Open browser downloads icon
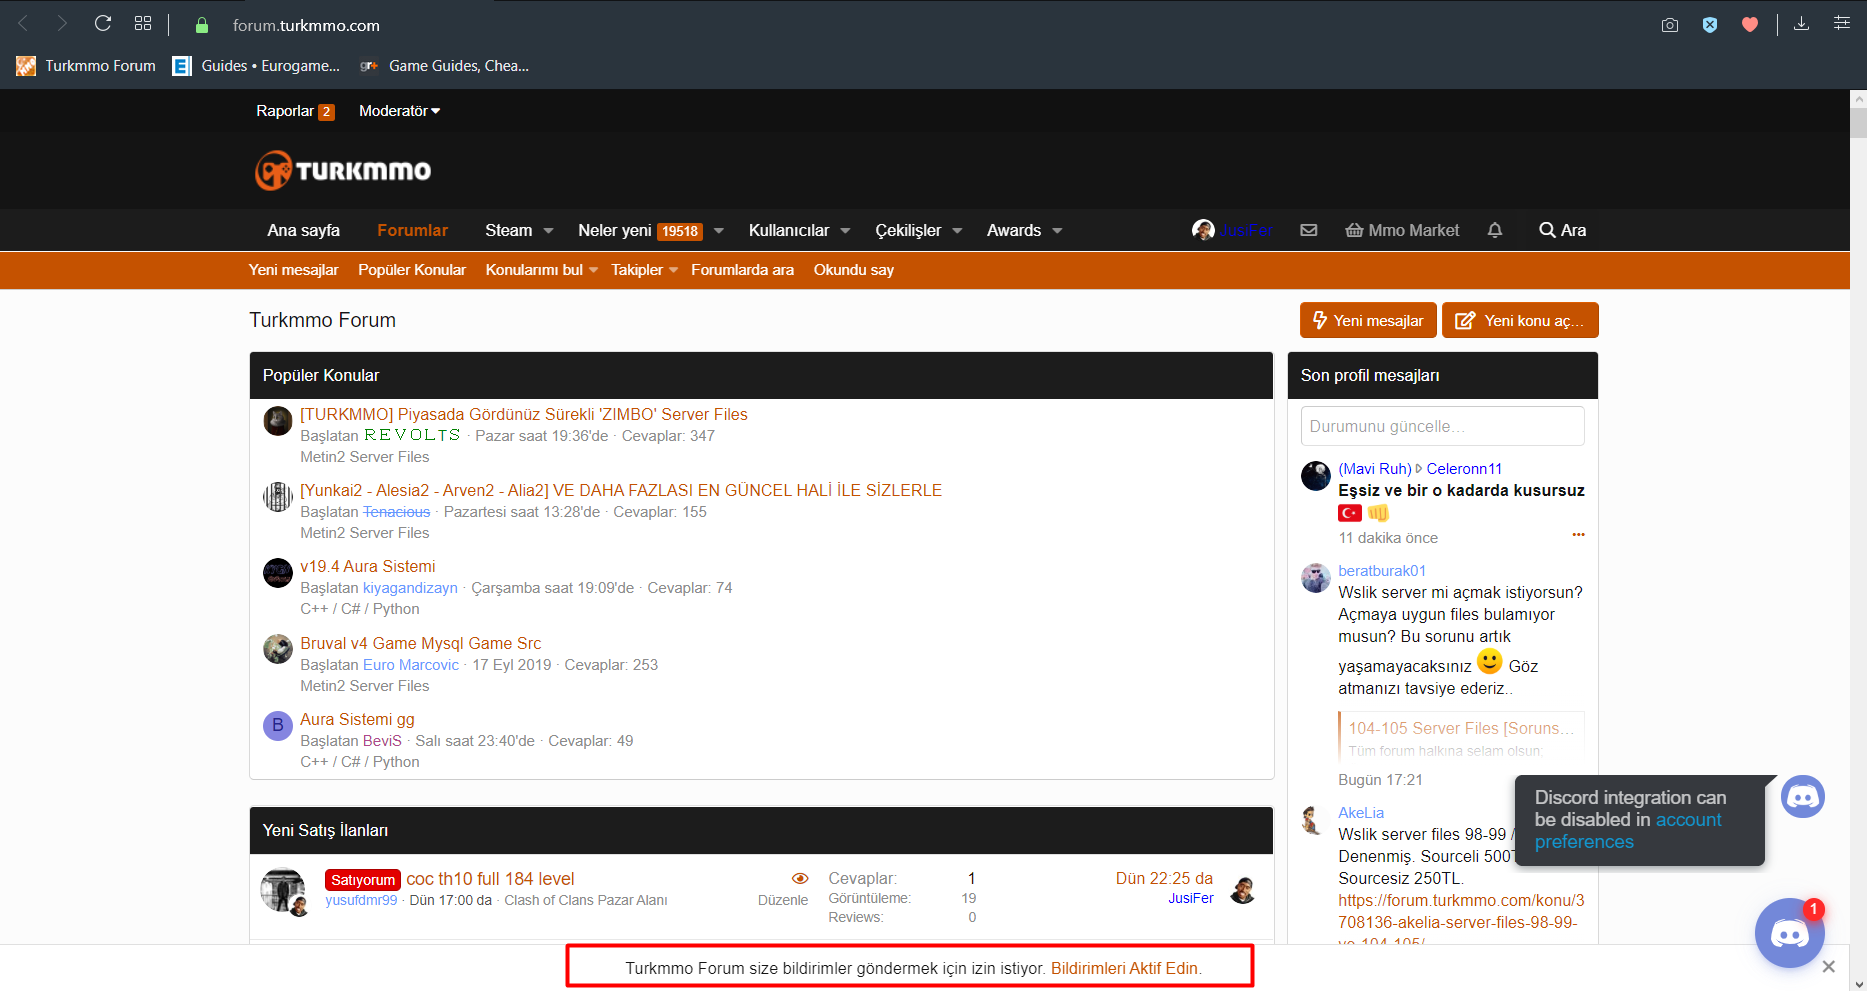Screen dimensions: 1867x991 [1801, 24]
